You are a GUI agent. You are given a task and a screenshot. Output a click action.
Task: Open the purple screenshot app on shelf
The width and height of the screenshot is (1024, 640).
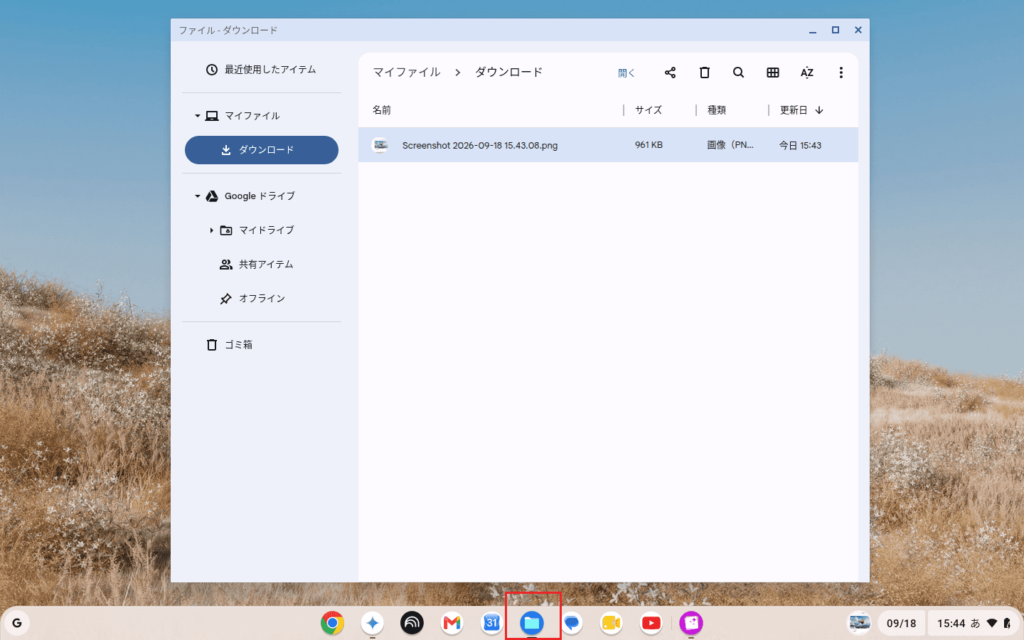[x=691, y=623]
